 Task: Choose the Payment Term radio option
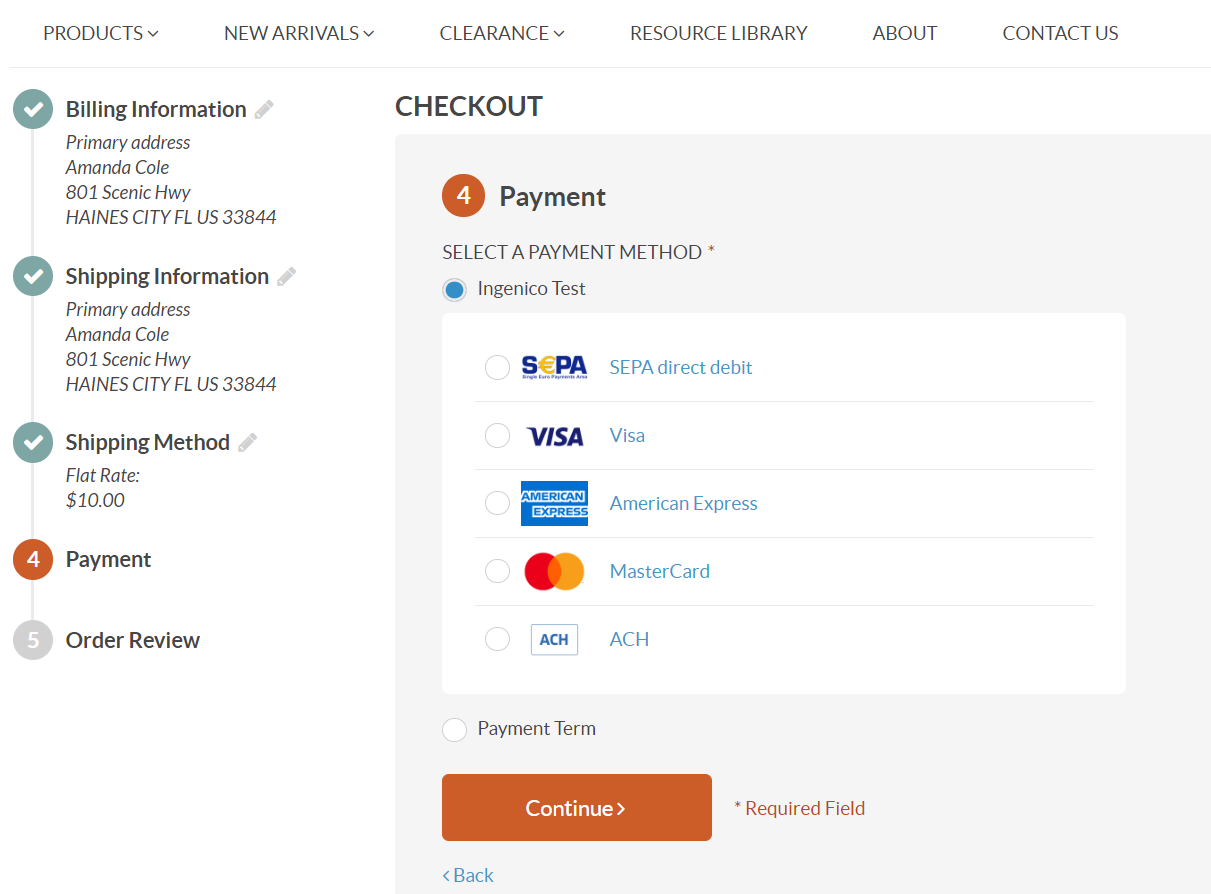tap(455, 730)
